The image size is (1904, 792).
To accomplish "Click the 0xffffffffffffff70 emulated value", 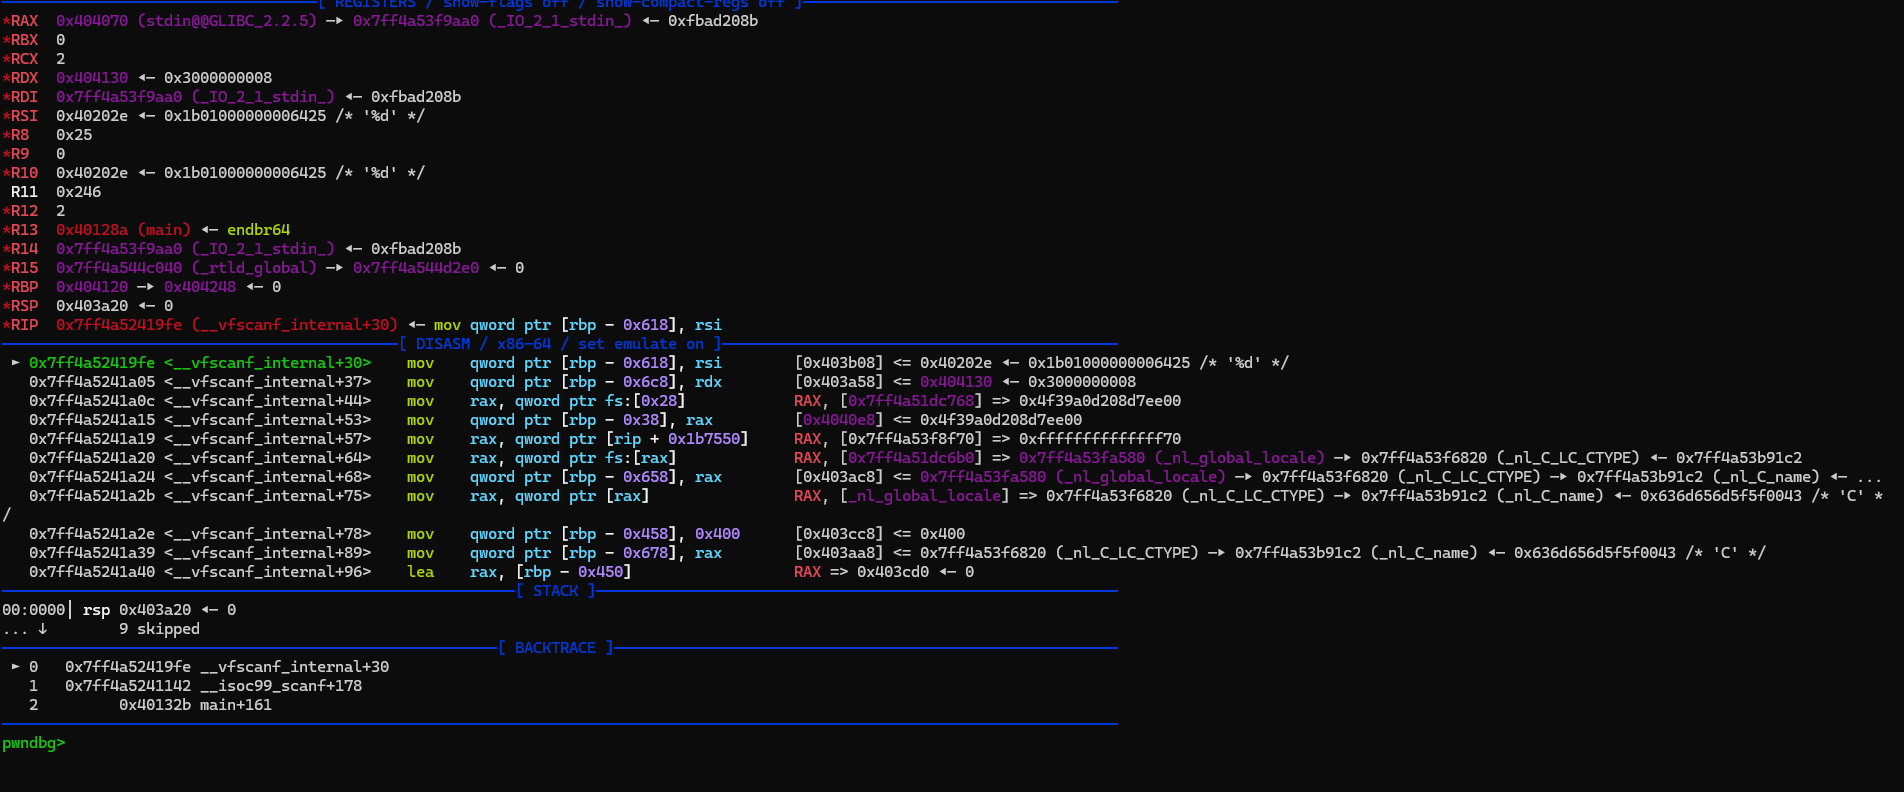I will coord(1100,439).
